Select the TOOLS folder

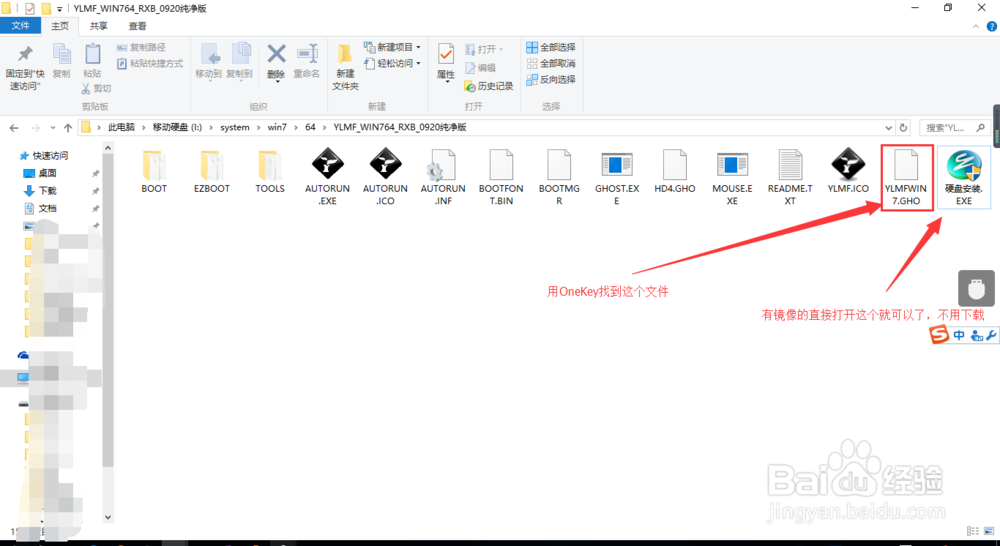(270, 172)
